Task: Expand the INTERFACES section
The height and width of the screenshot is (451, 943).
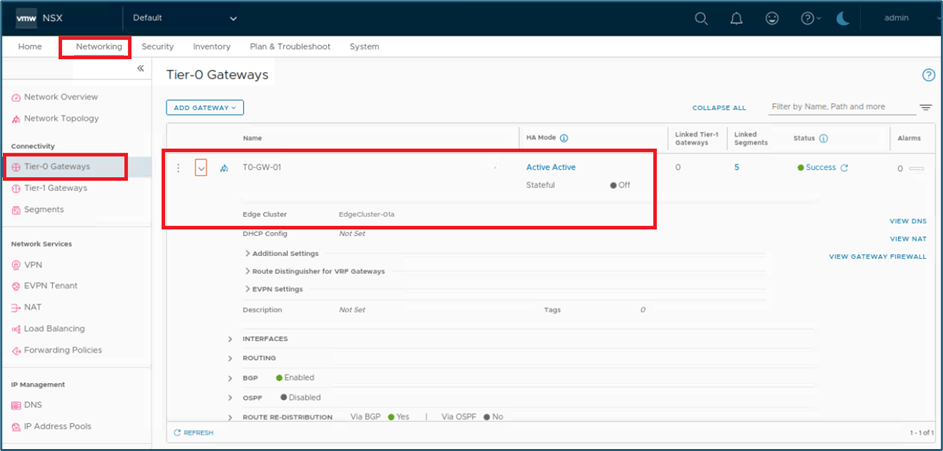Action: [x=230, y=339]
